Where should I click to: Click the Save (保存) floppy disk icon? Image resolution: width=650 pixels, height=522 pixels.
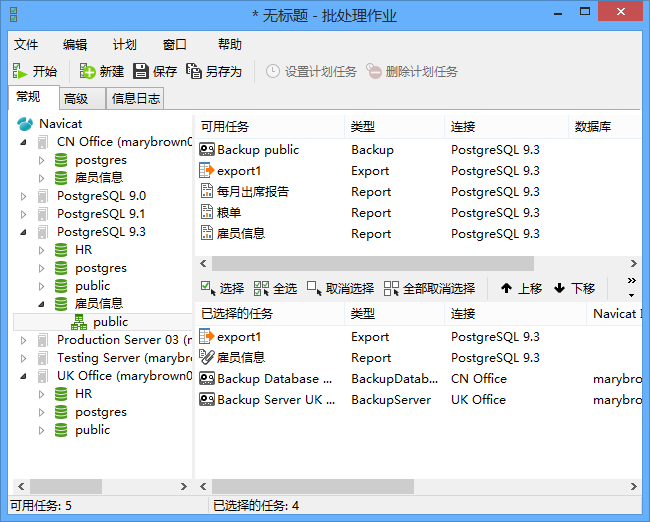click(141, 71)
